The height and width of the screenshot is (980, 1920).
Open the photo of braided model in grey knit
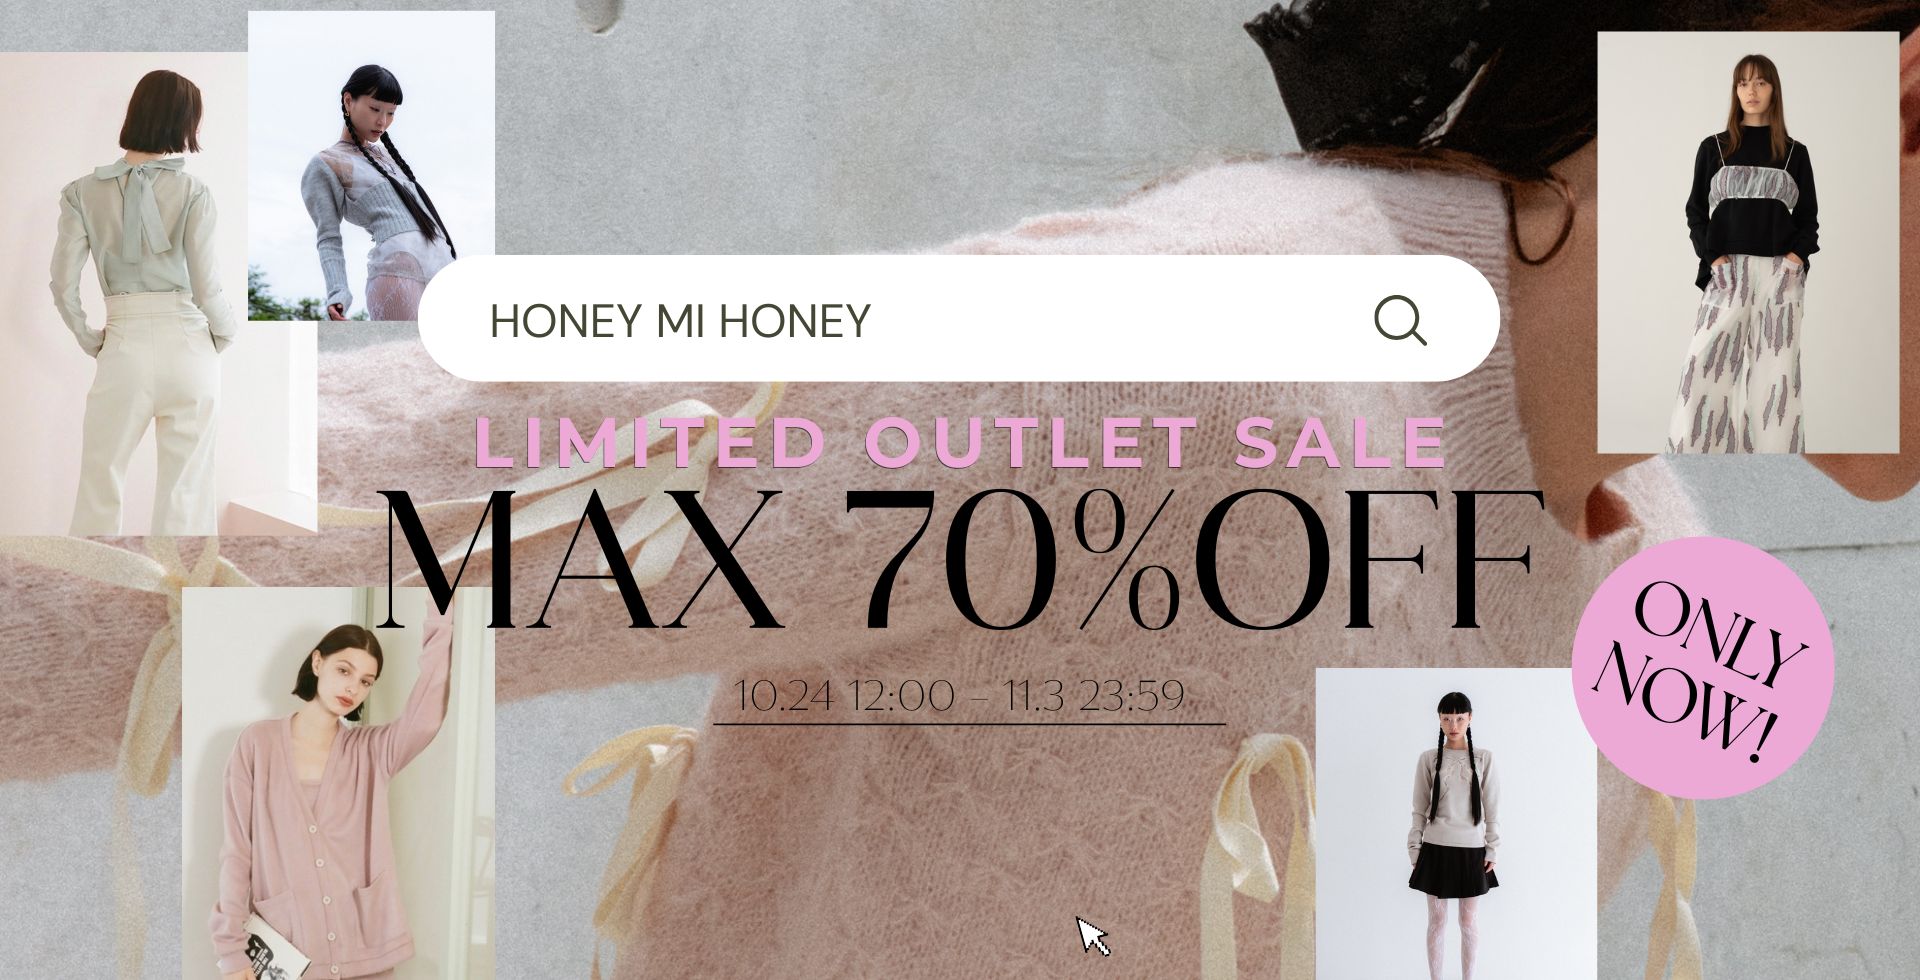pyautogui.click(x=371, y=165)
